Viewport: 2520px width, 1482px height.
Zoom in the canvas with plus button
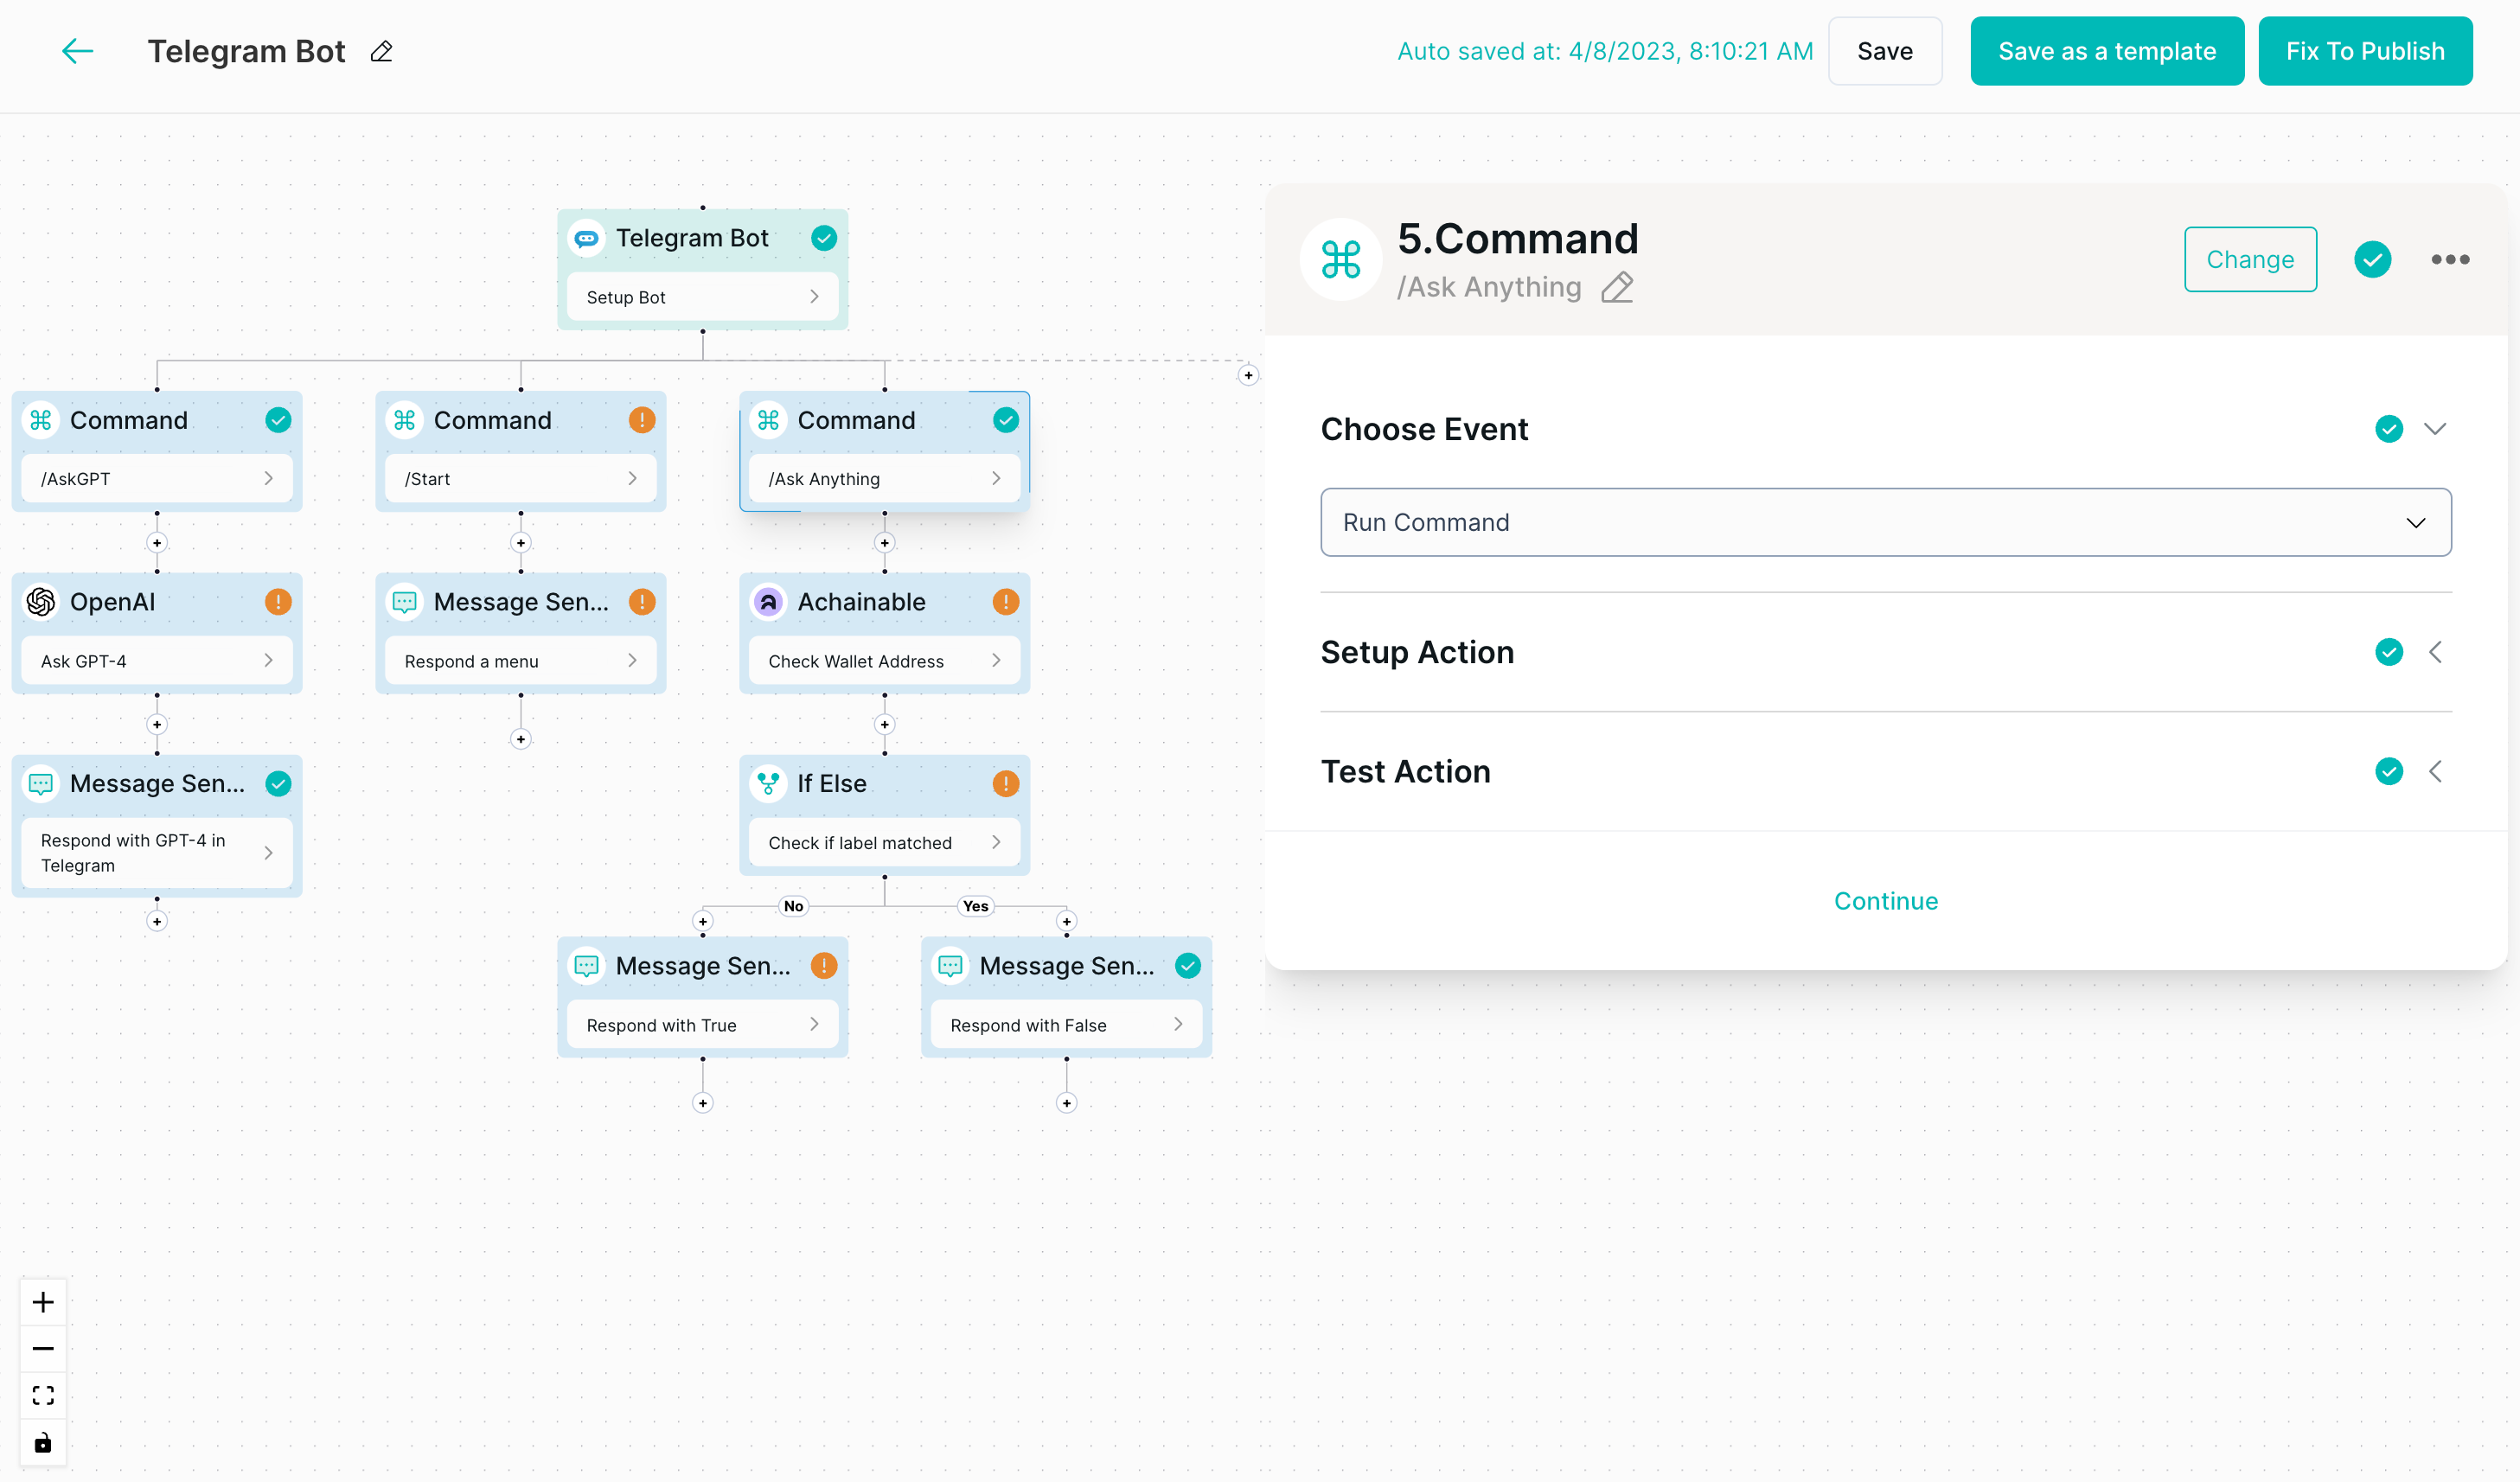click(43, 1302)
